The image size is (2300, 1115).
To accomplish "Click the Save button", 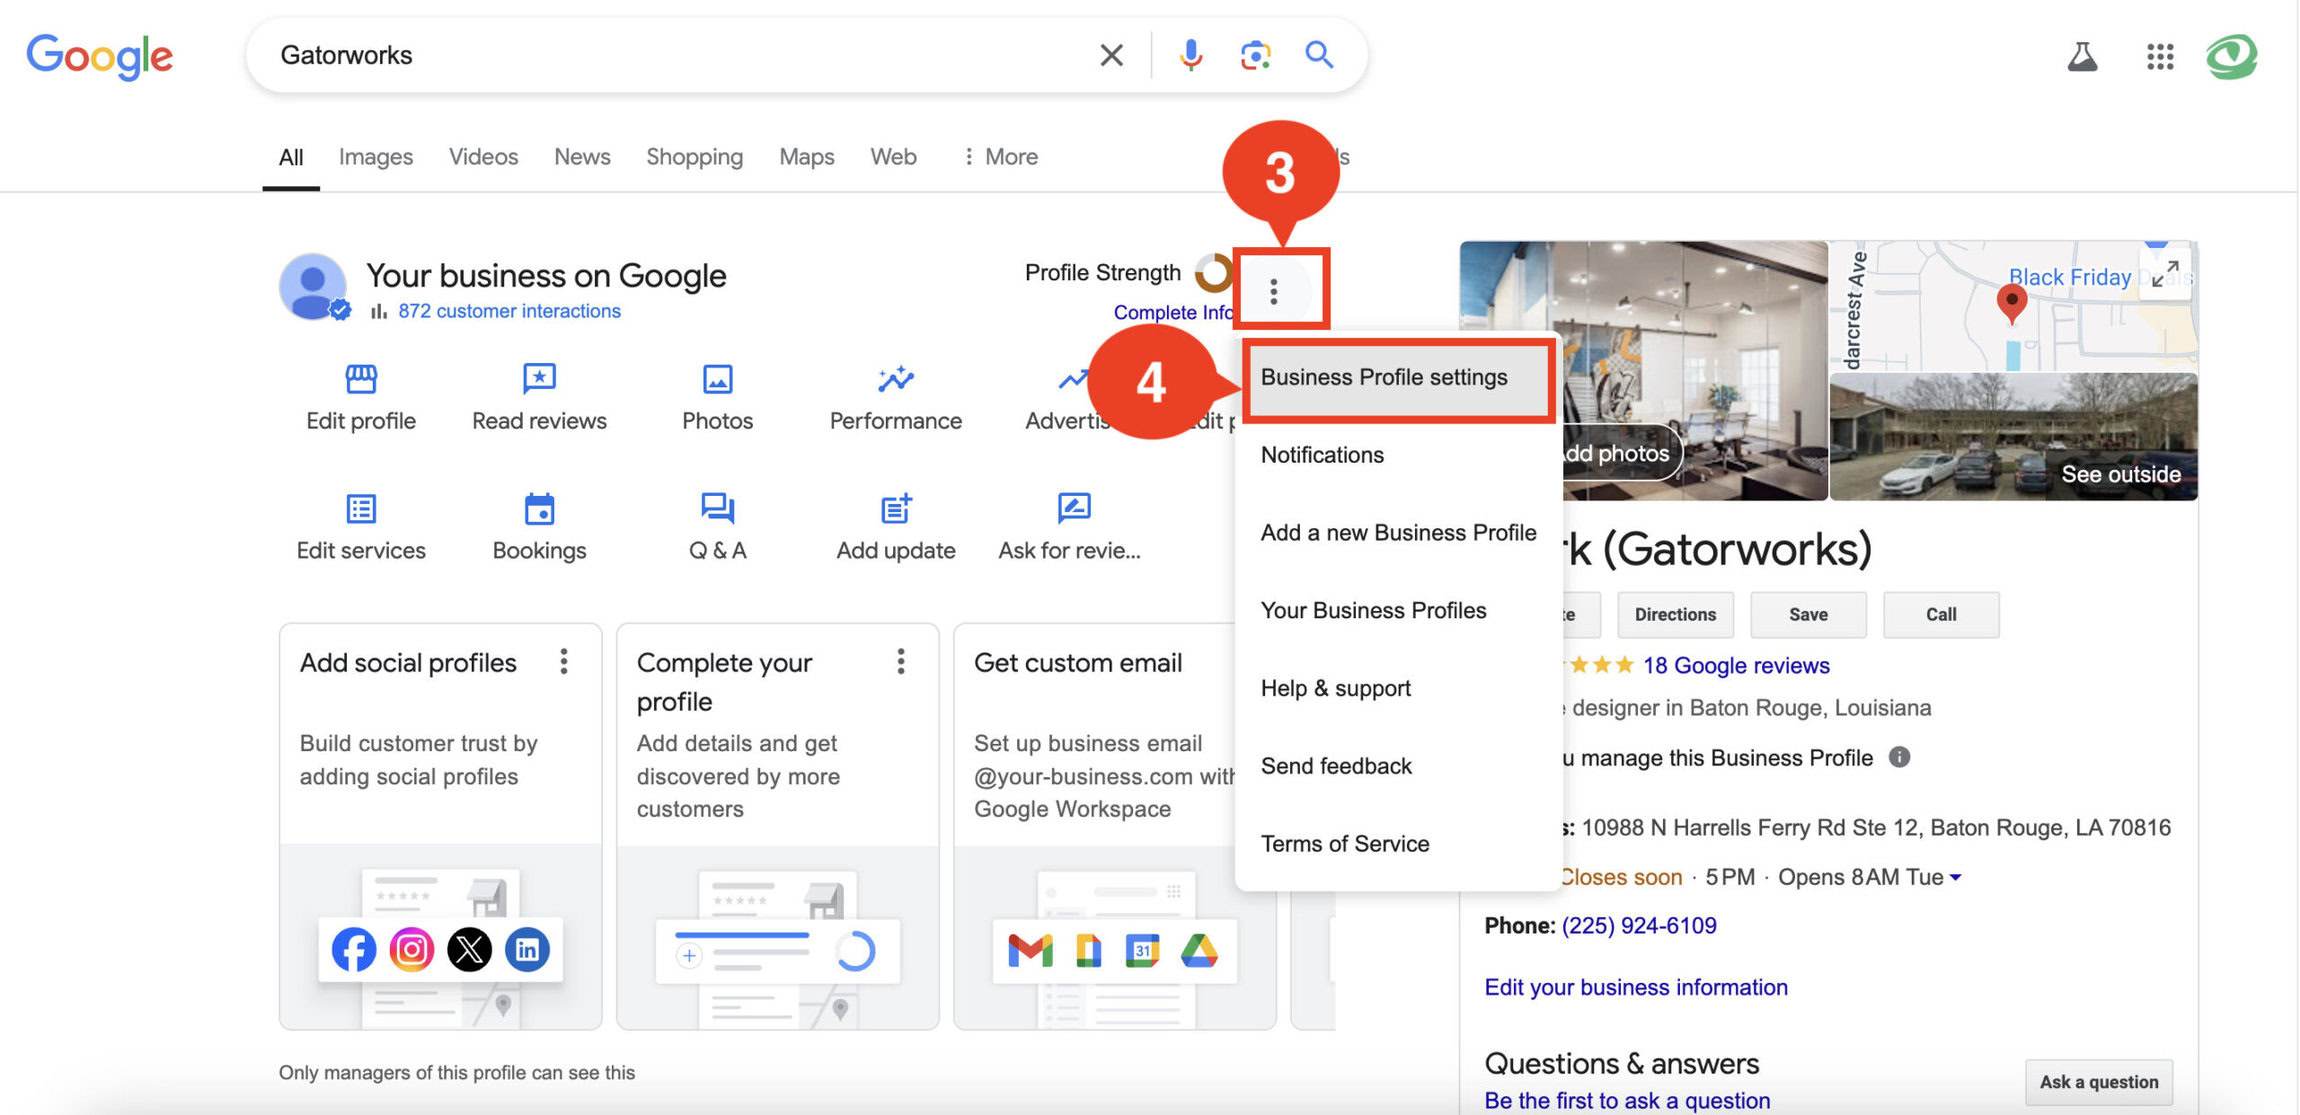I will 1808,614.
